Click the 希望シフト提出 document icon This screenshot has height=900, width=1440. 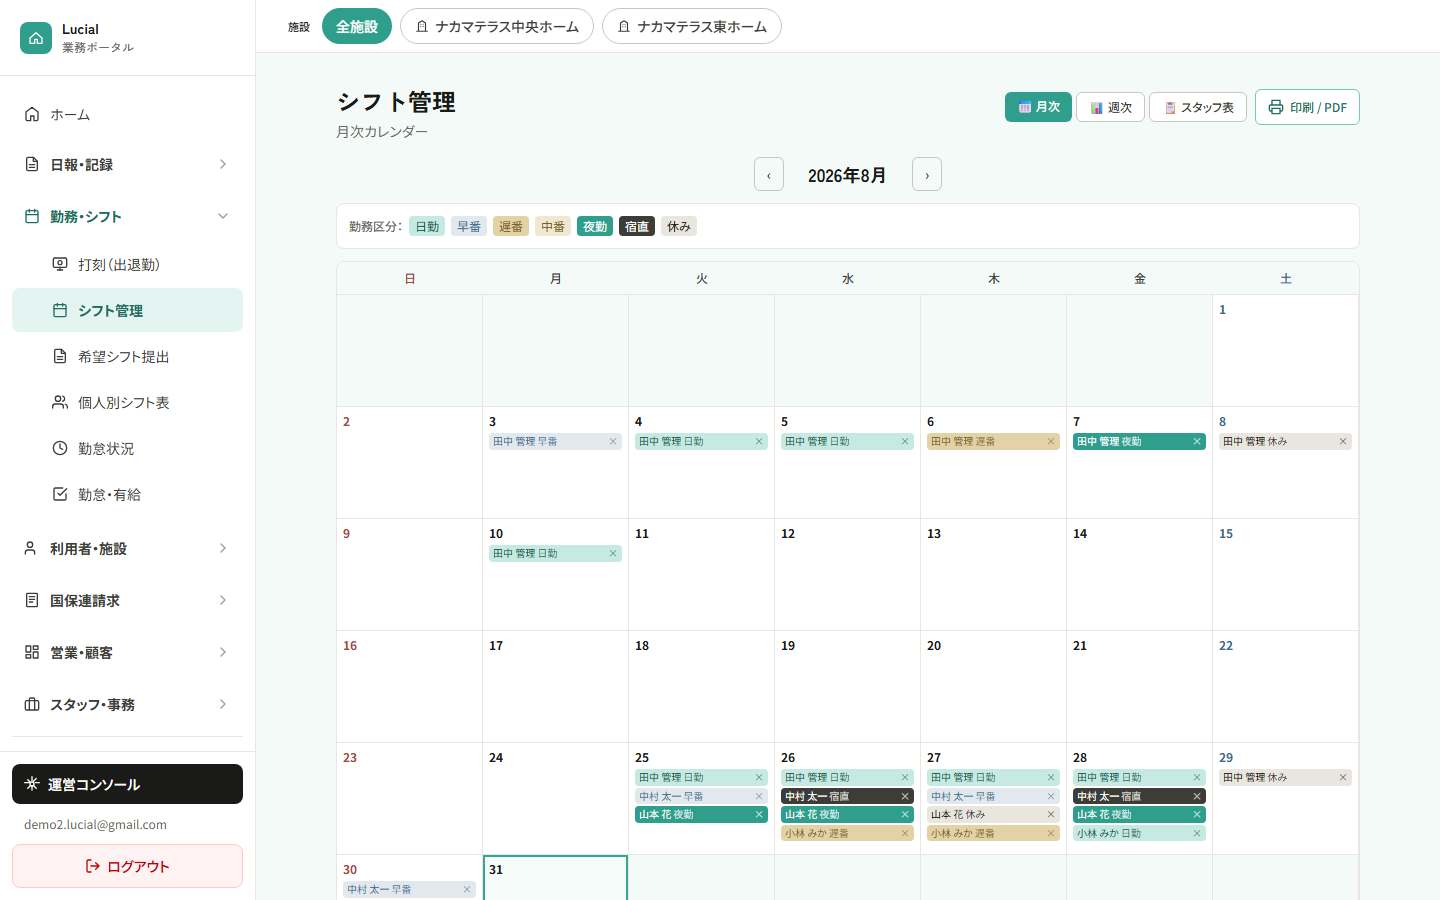click(x=60, y=356)
